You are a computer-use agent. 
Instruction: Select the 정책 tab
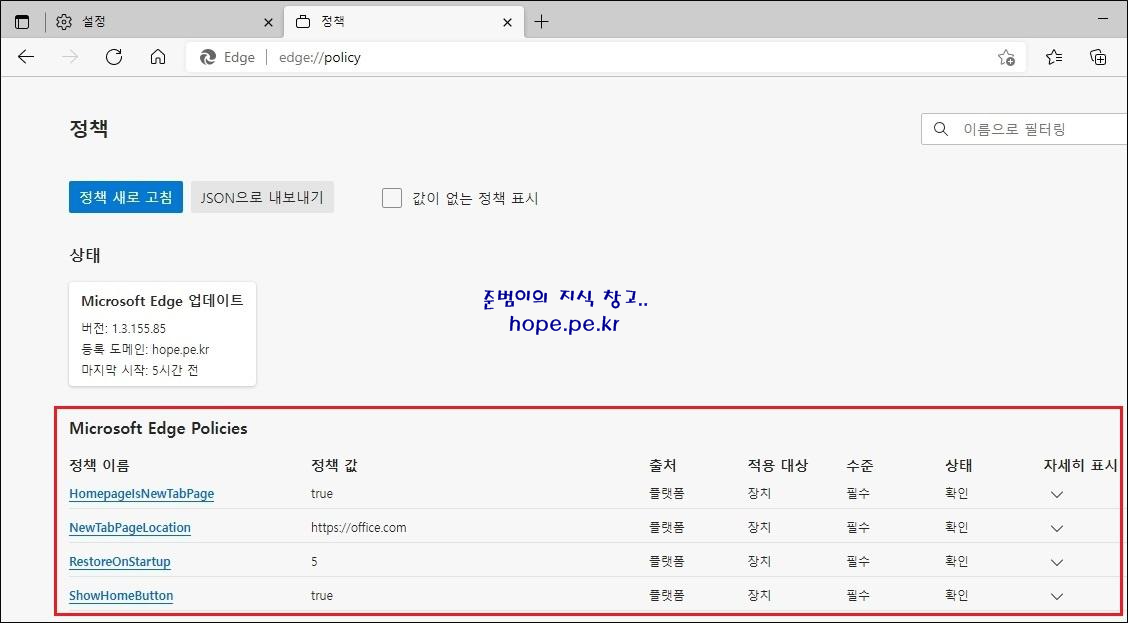point(402,22)
